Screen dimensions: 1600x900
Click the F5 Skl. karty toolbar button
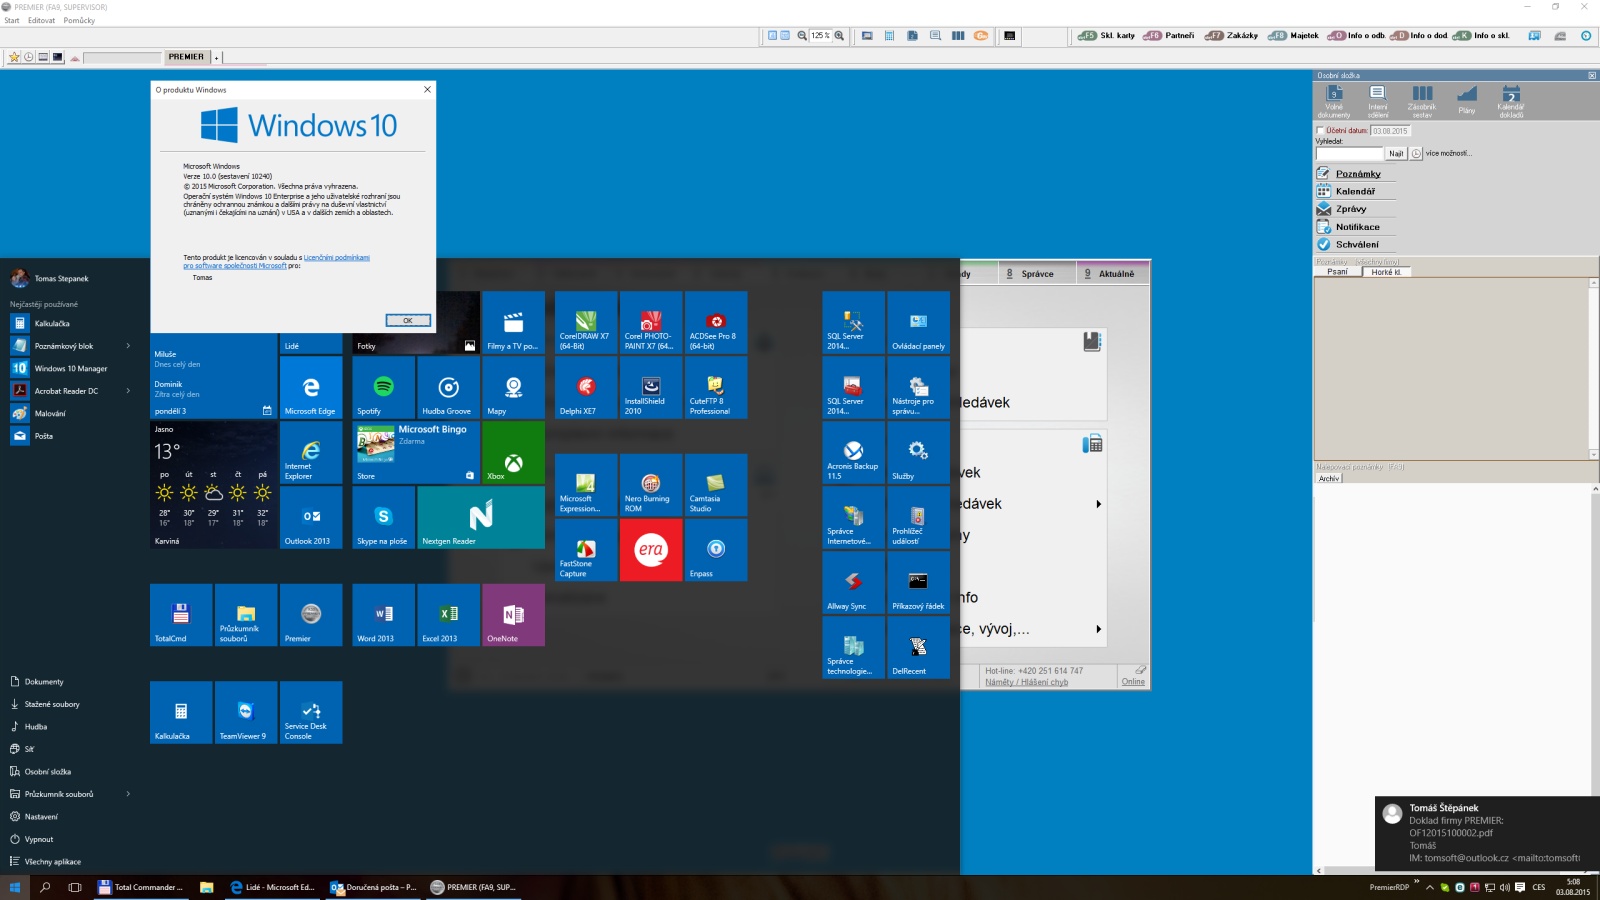[x=1107, y=35]
